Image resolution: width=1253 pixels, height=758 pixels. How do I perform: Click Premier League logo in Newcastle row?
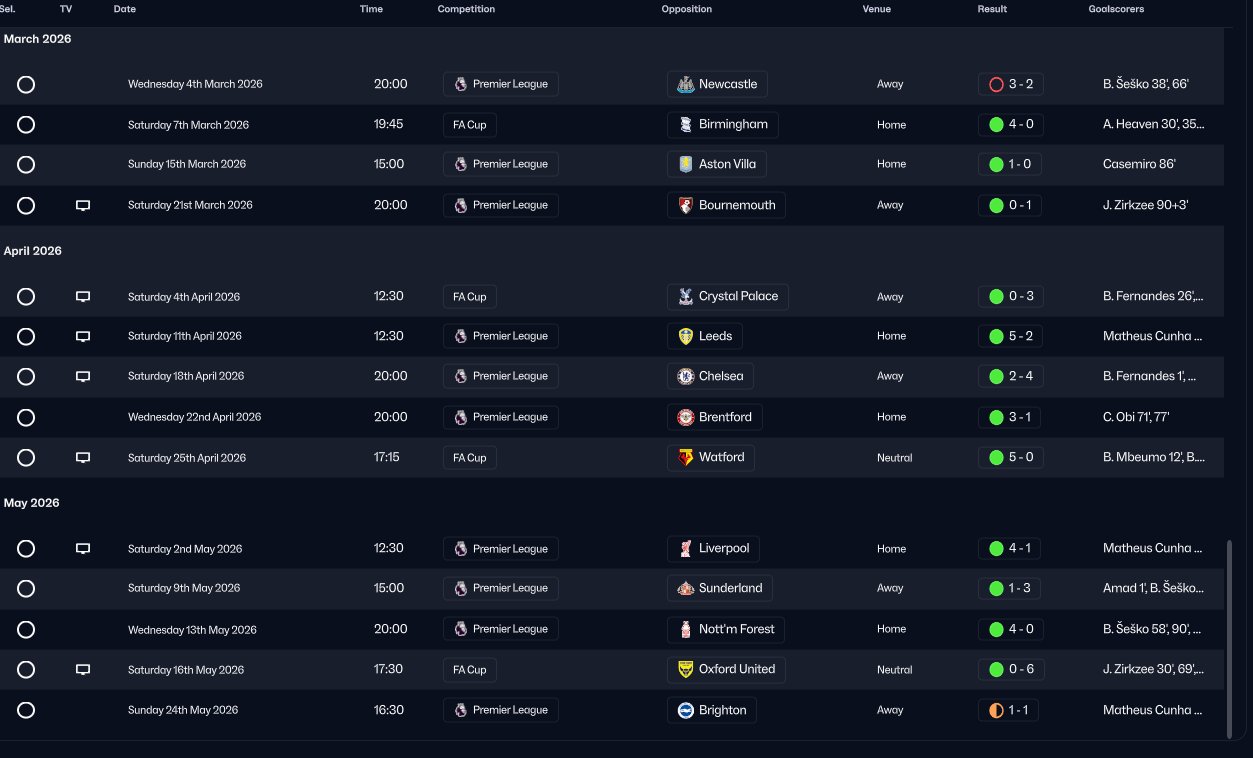(x=460, y=84)
